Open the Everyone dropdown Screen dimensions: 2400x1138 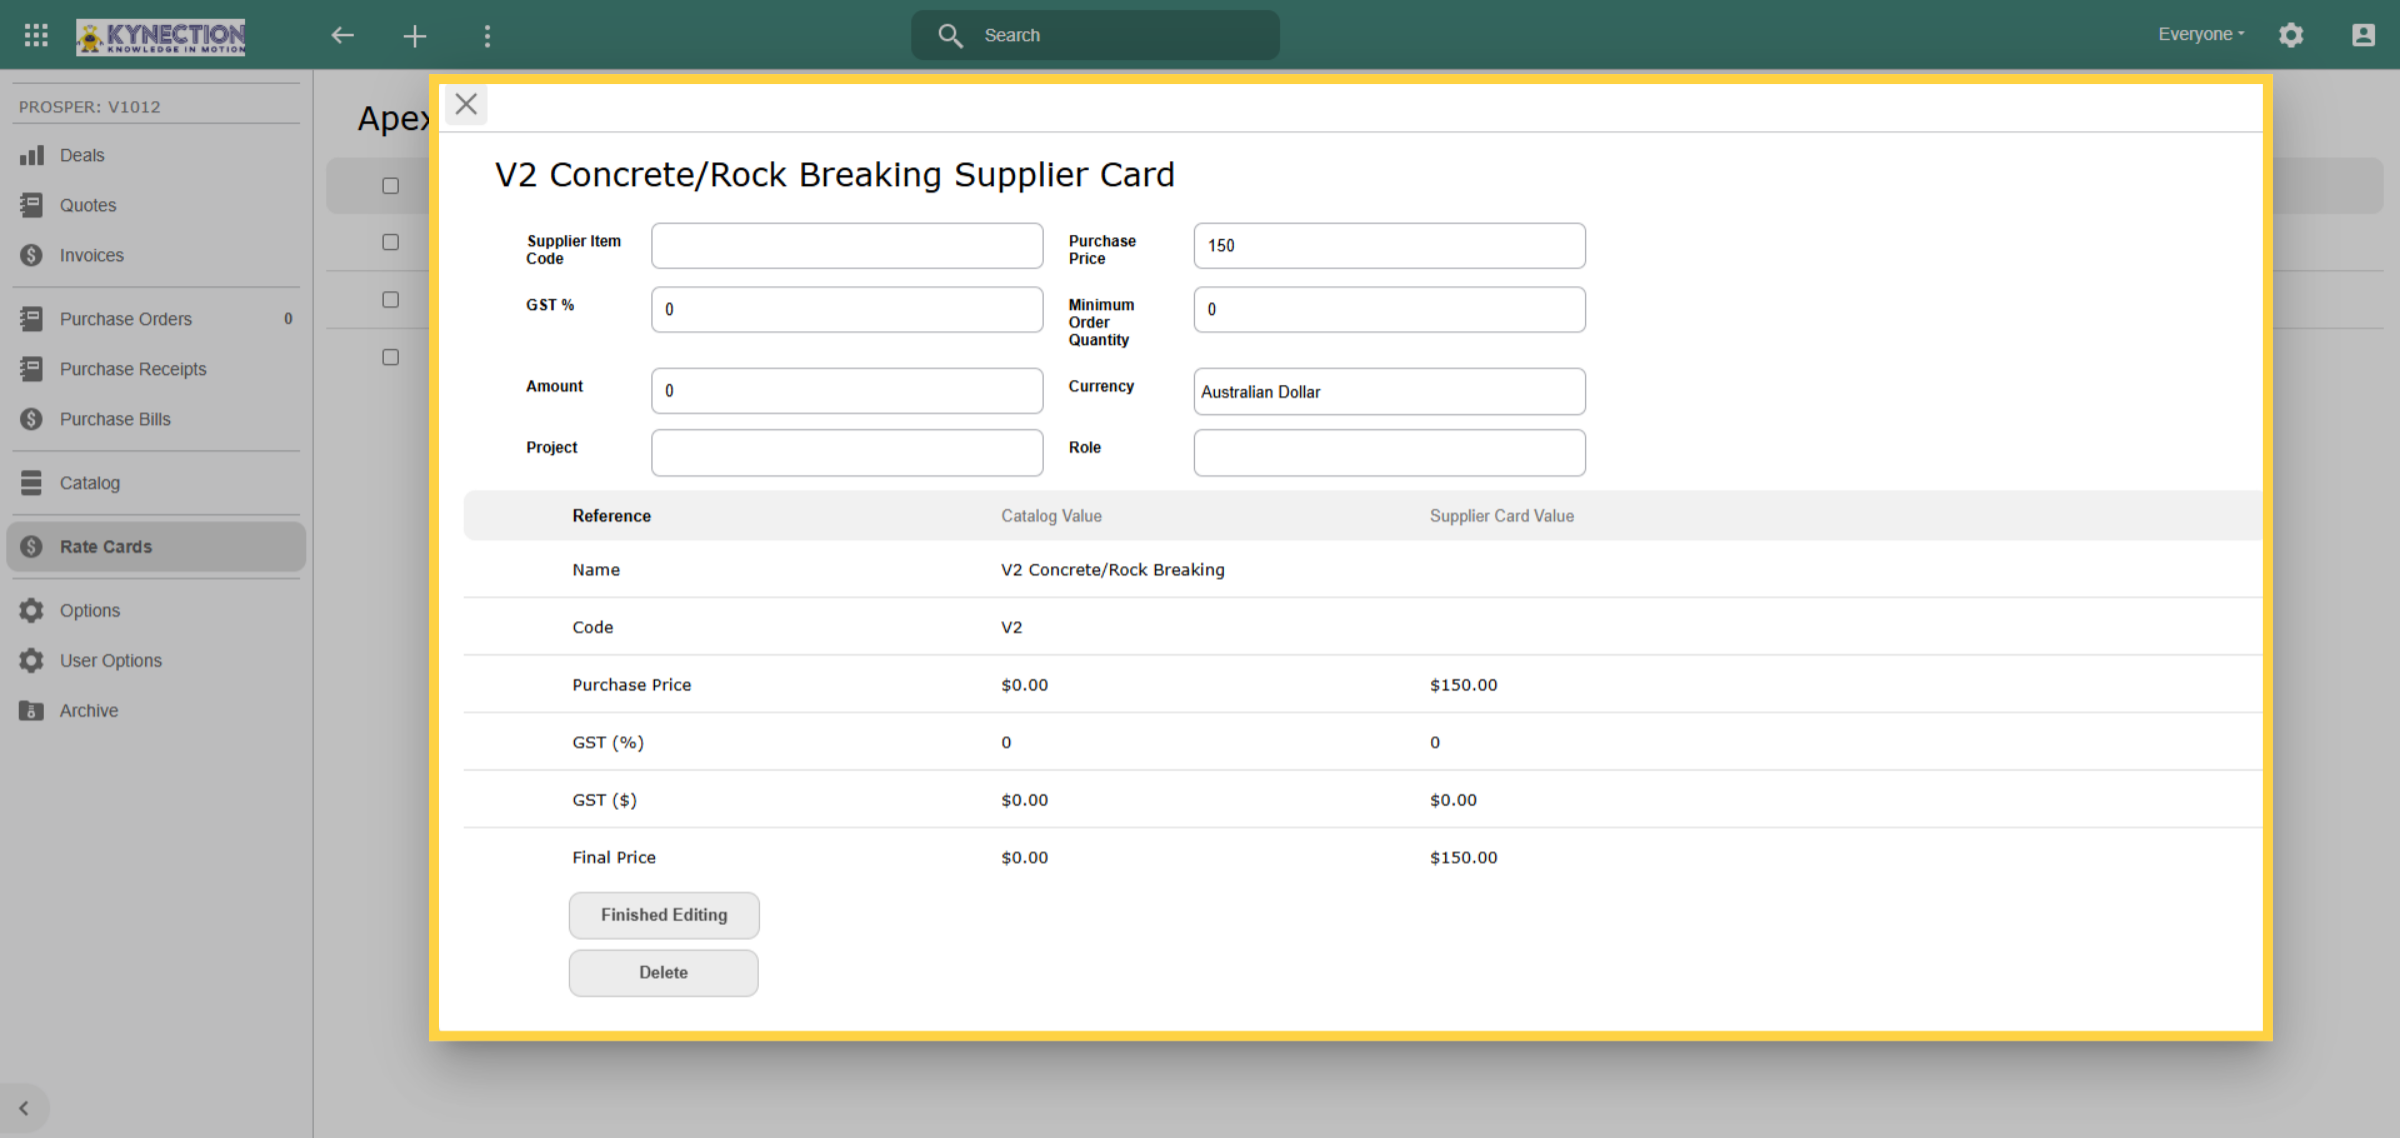point(2201,34)
